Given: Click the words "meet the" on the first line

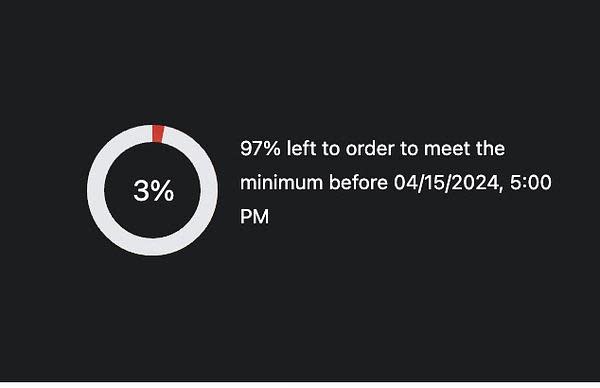Looking at the screenshot, I should 464,148.
